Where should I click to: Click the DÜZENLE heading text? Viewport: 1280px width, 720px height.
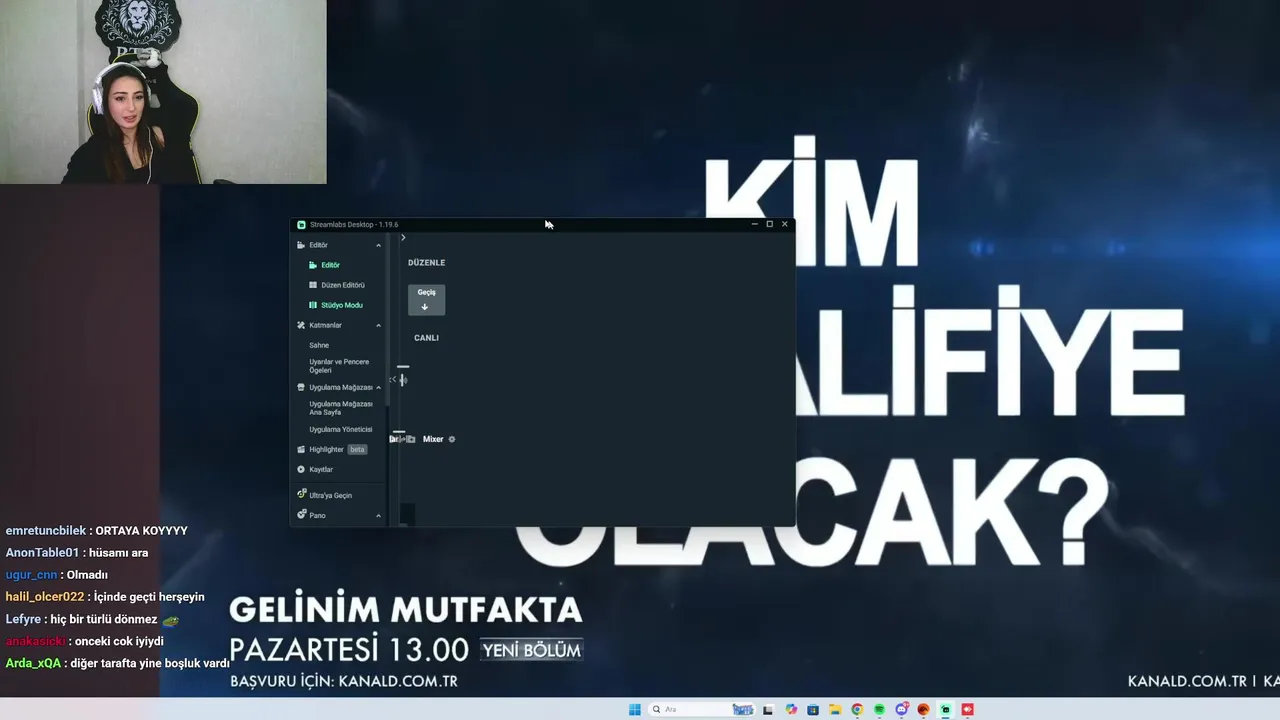pyautogui.click(x=426, y=263)
